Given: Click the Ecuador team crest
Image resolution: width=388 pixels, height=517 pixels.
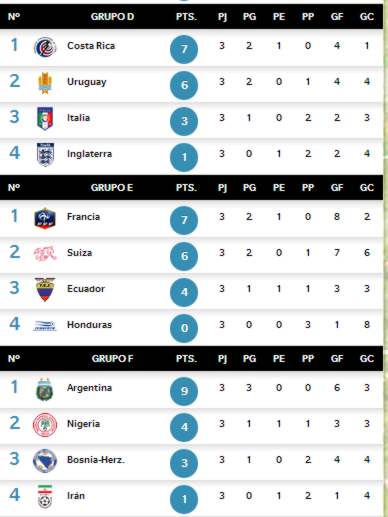Looking at the screenshot, I should (x=45, y=289).
